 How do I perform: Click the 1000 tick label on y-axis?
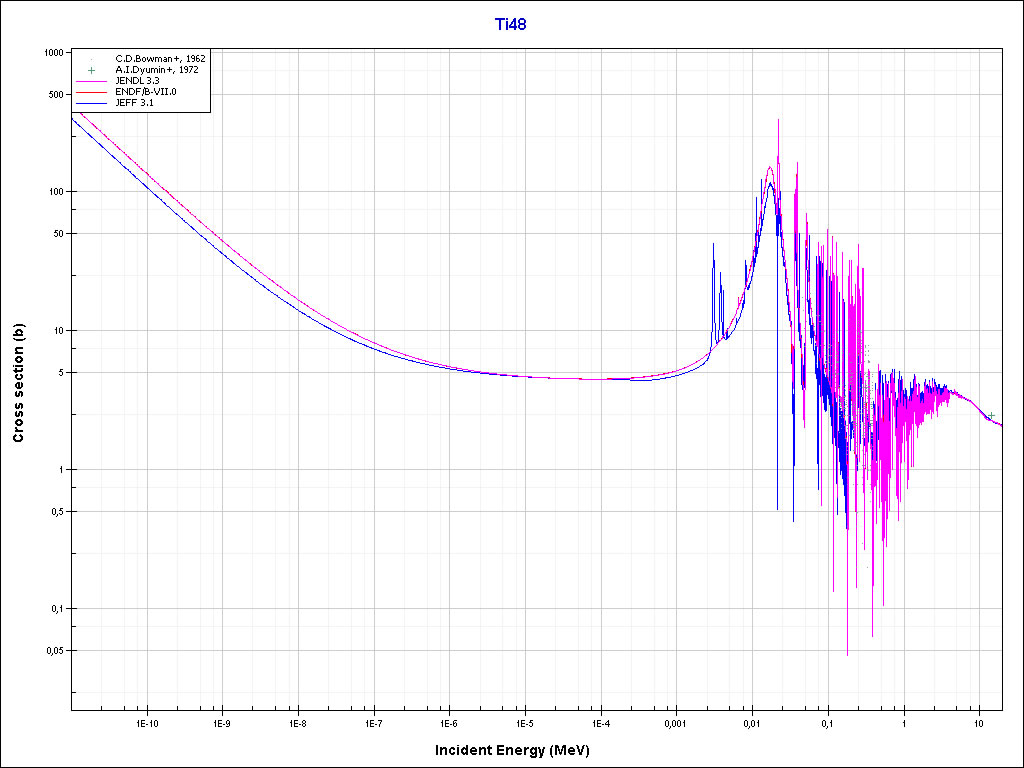(x=54, y=53)
